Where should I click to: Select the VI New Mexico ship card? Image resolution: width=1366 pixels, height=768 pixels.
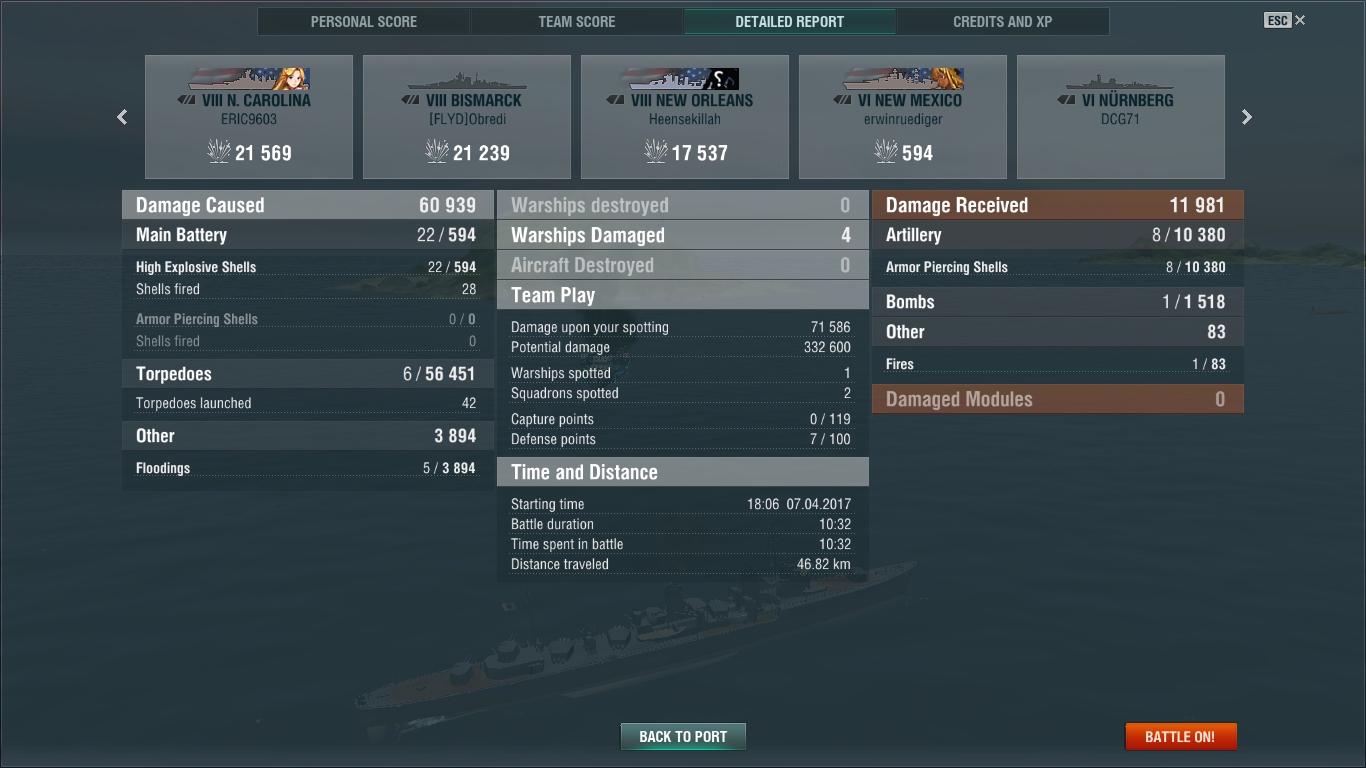[x=903, y=117]
